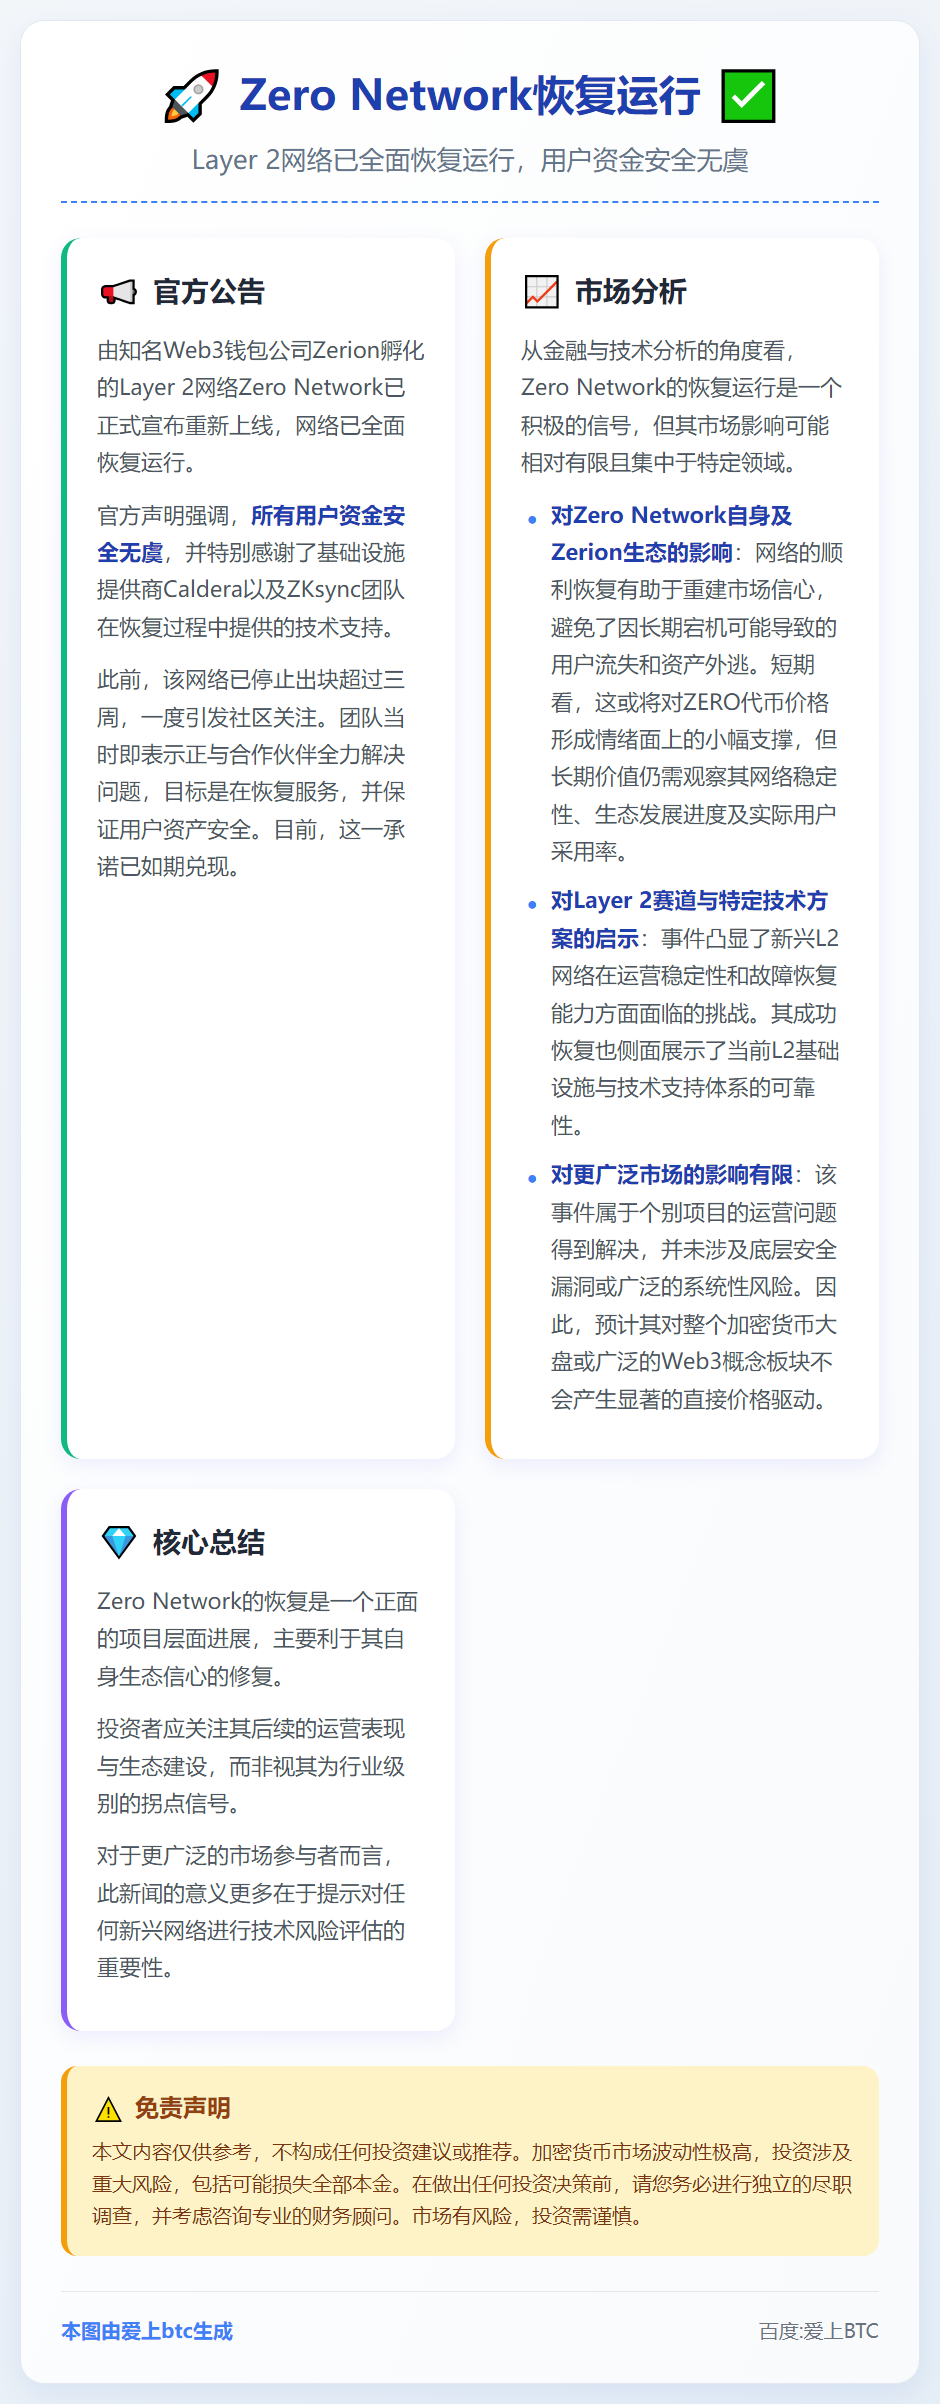Image resolution: width=940 pixels, height=2404 pixels.
Task: Click the chart icon next to 市场分析
Action: click(541, 292)
